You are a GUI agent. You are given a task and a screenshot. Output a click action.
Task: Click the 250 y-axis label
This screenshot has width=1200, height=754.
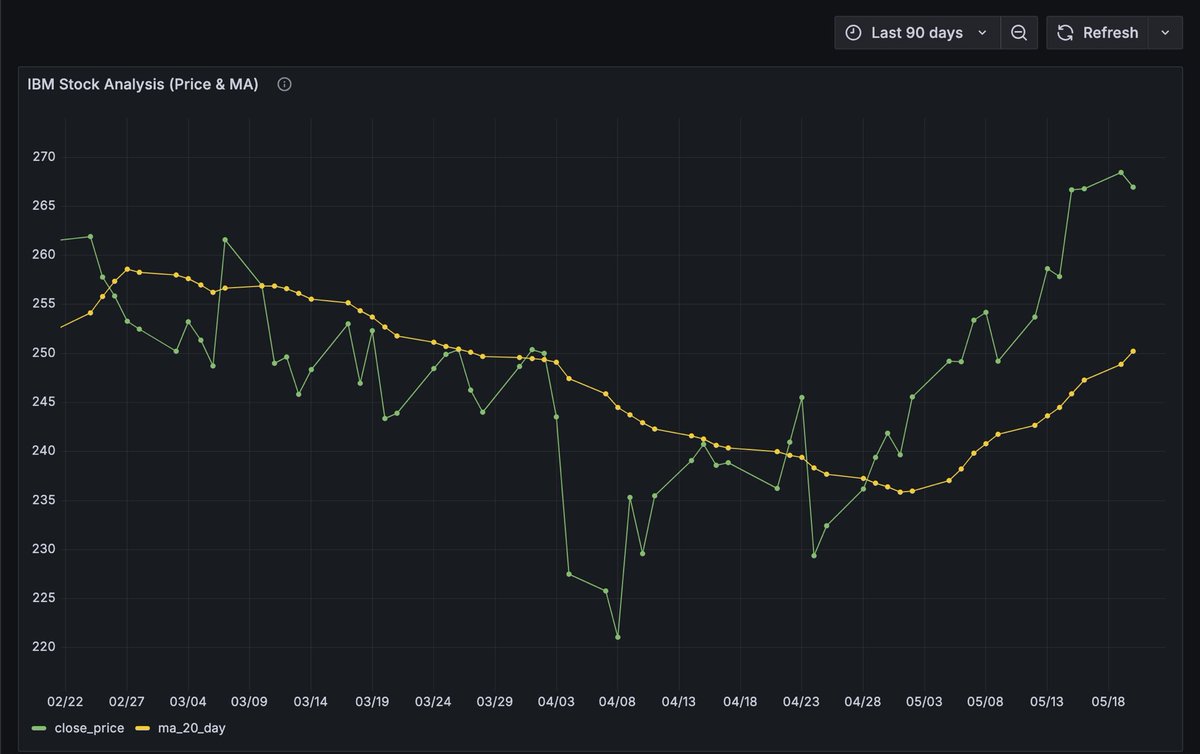click(x=44, y=353)
